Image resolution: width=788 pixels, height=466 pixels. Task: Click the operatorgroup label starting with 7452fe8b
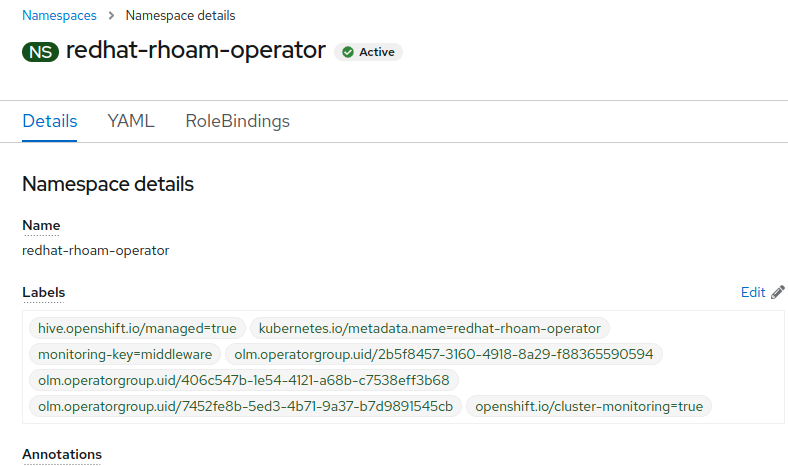(x=245, y=407)
